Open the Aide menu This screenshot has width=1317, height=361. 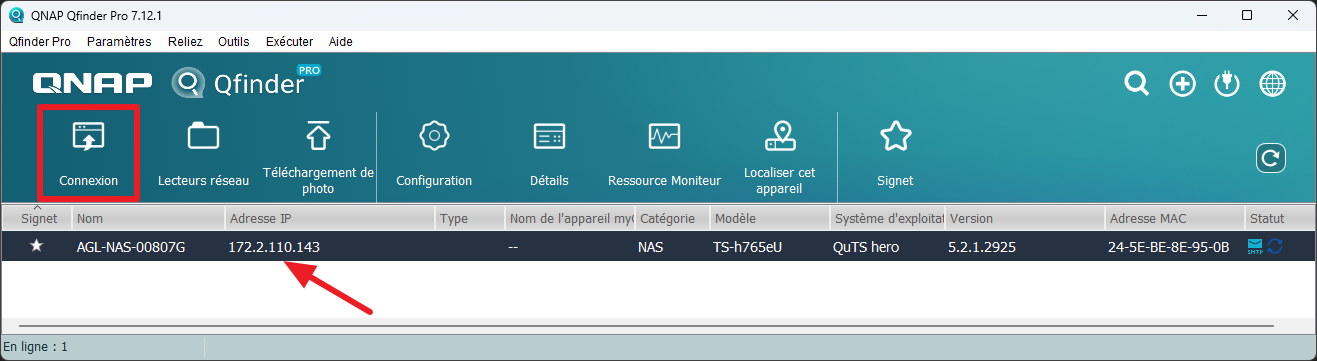click(340, 41)
